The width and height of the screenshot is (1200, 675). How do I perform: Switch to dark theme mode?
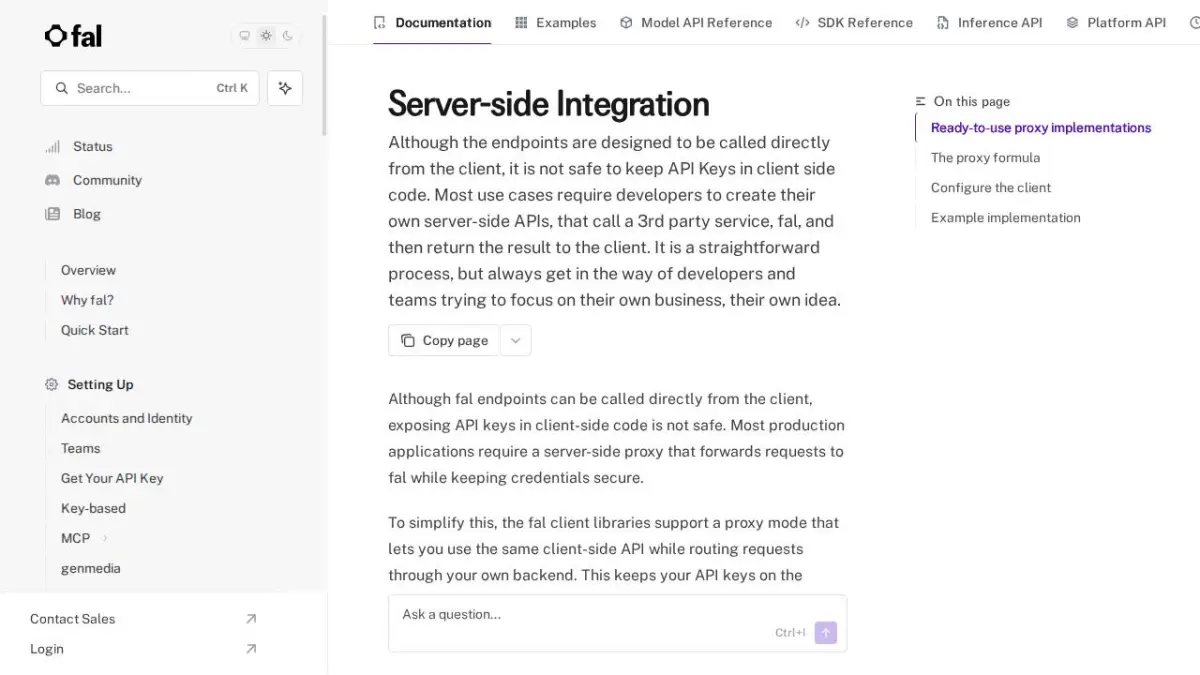coord(288,36)
